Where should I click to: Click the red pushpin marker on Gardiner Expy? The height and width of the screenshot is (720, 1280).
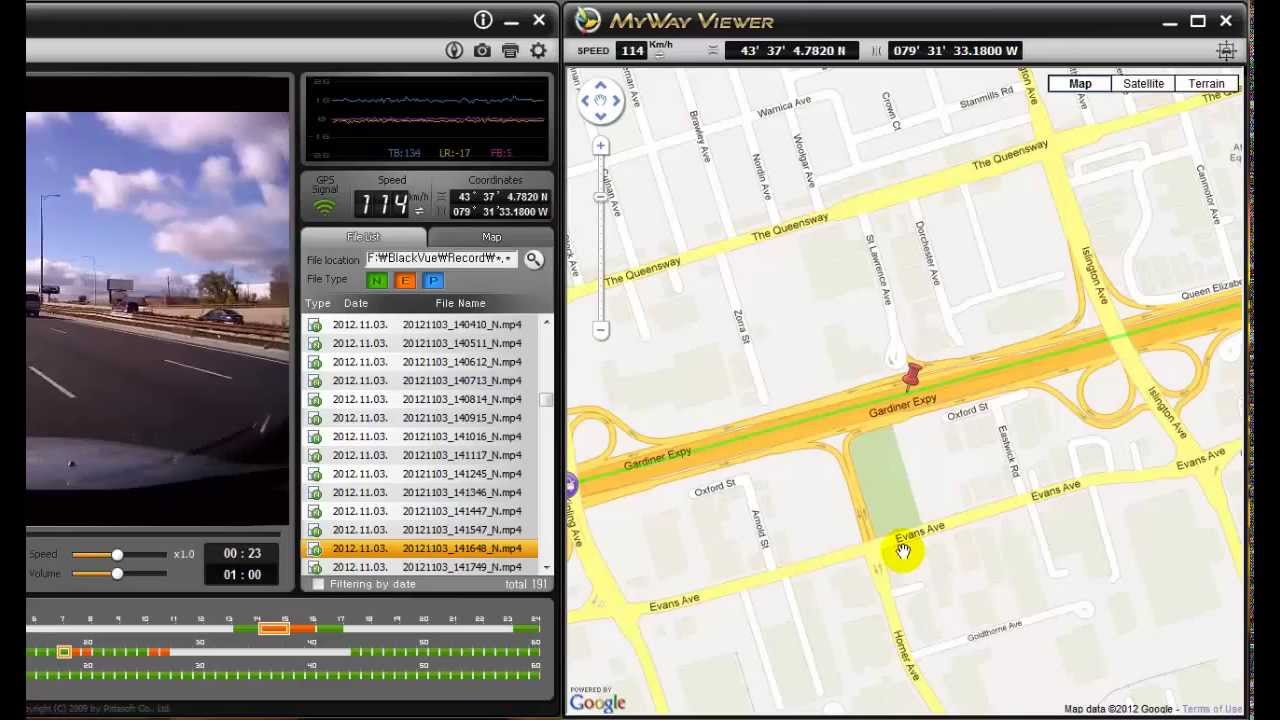911,375
